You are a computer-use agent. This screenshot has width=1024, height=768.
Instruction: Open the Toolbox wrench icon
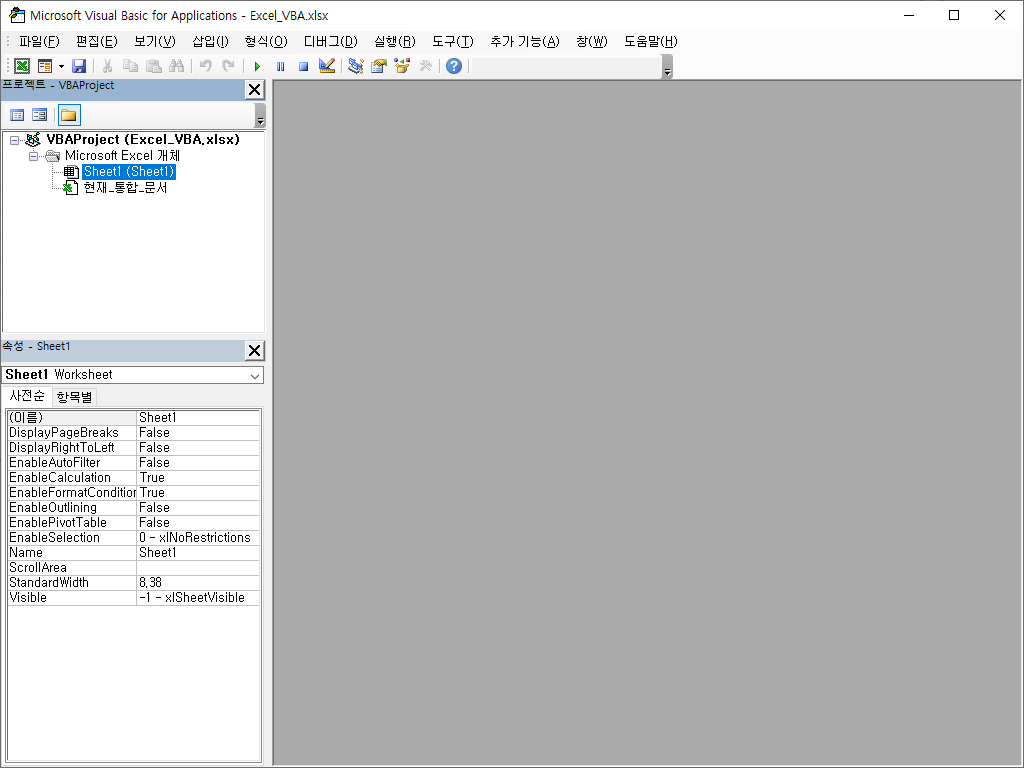425,66
